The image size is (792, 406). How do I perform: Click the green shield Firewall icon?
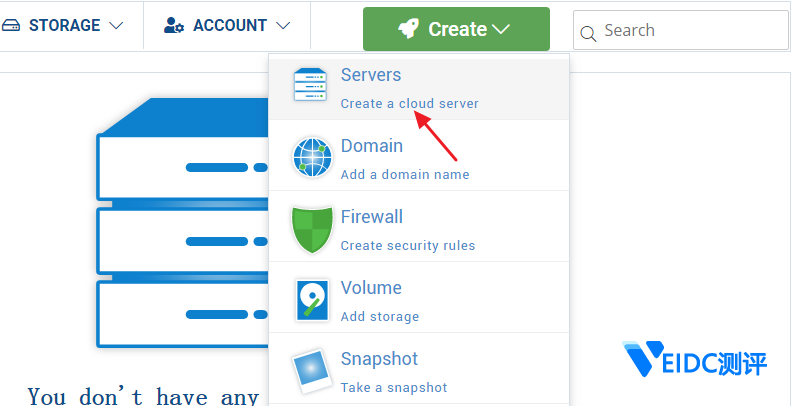(x=312, y=229)
